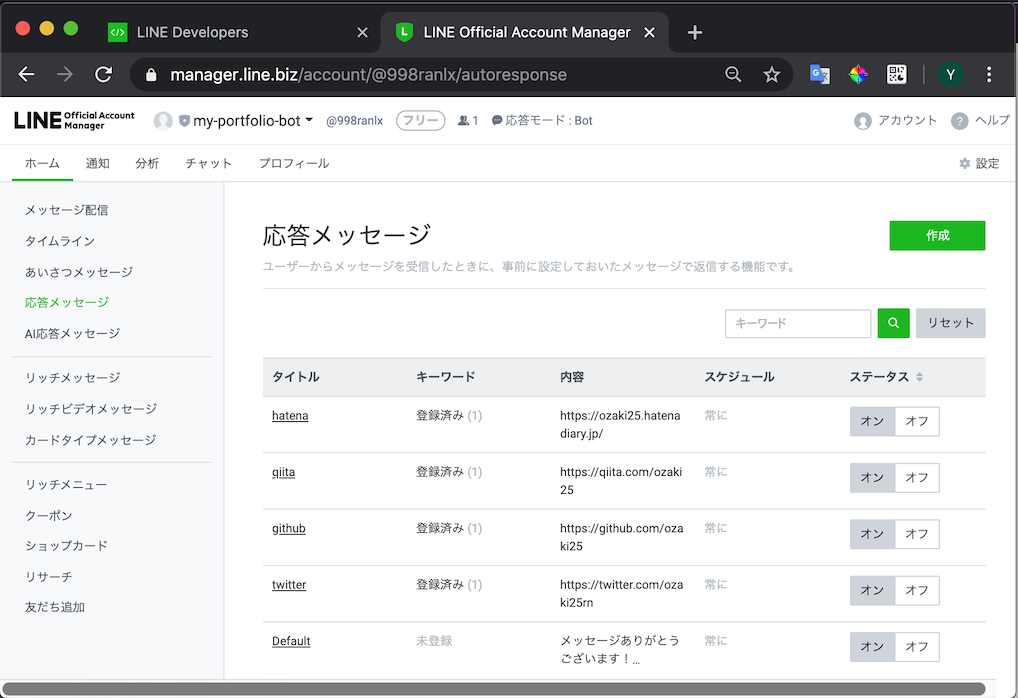Open the 通知 tab
The height and width of the screenshot is (698, 1018).
pos(97,164)
